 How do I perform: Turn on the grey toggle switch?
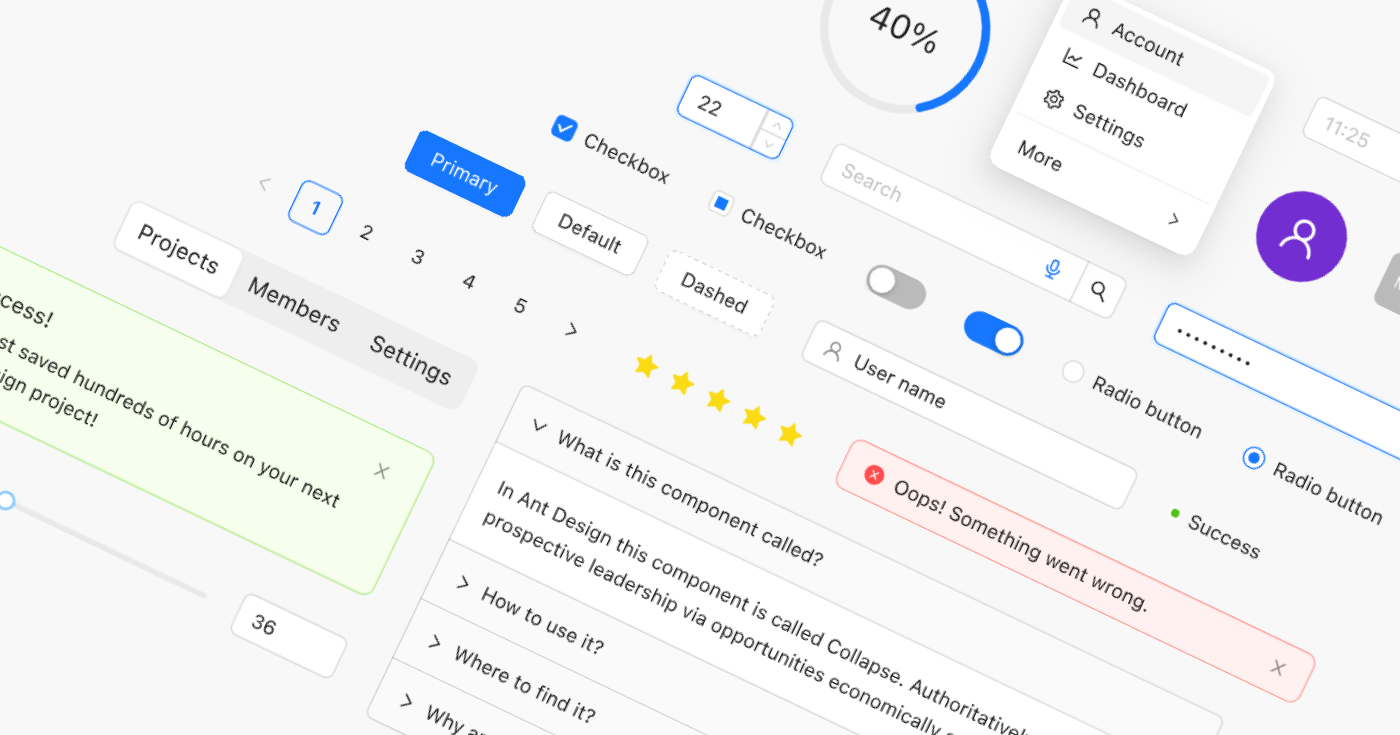[x=895, y=286]
